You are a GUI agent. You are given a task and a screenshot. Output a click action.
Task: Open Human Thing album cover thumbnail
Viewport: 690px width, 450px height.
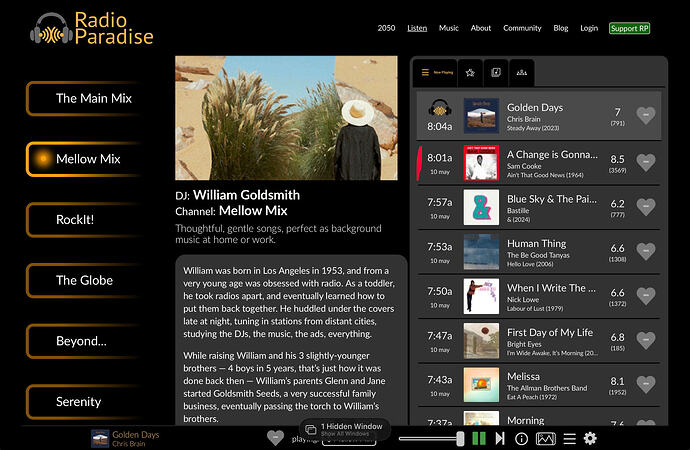click(x=481, y=252)
